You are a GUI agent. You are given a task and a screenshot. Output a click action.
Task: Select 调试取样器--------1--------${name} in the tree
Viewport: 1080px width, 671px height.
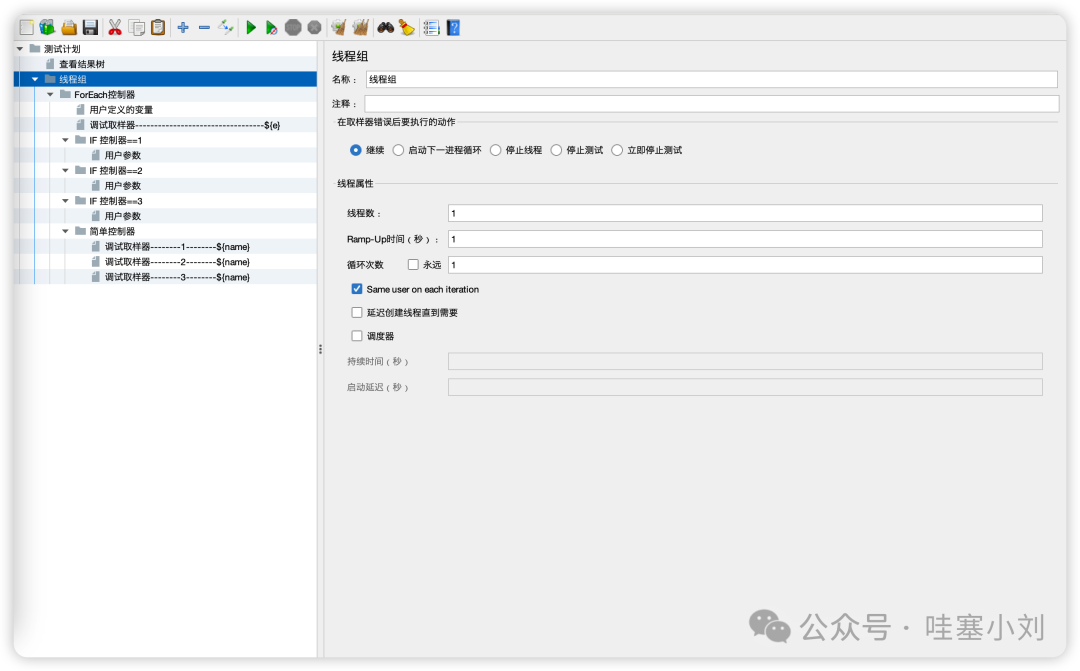point(177,247)
